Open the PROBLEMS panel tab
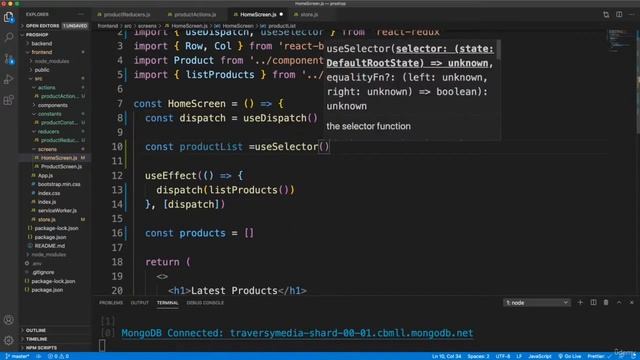 111,303
